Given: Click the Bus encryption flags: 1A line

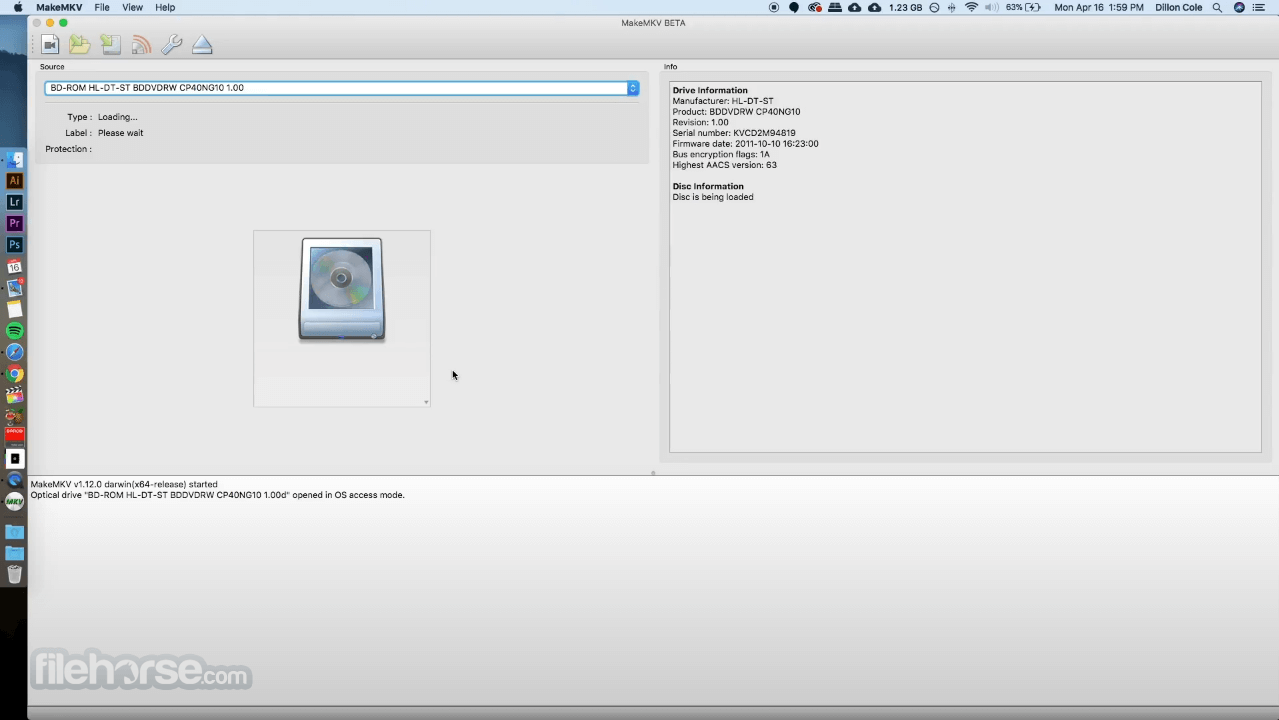Looking at the screenshot, I should point(721,155).
